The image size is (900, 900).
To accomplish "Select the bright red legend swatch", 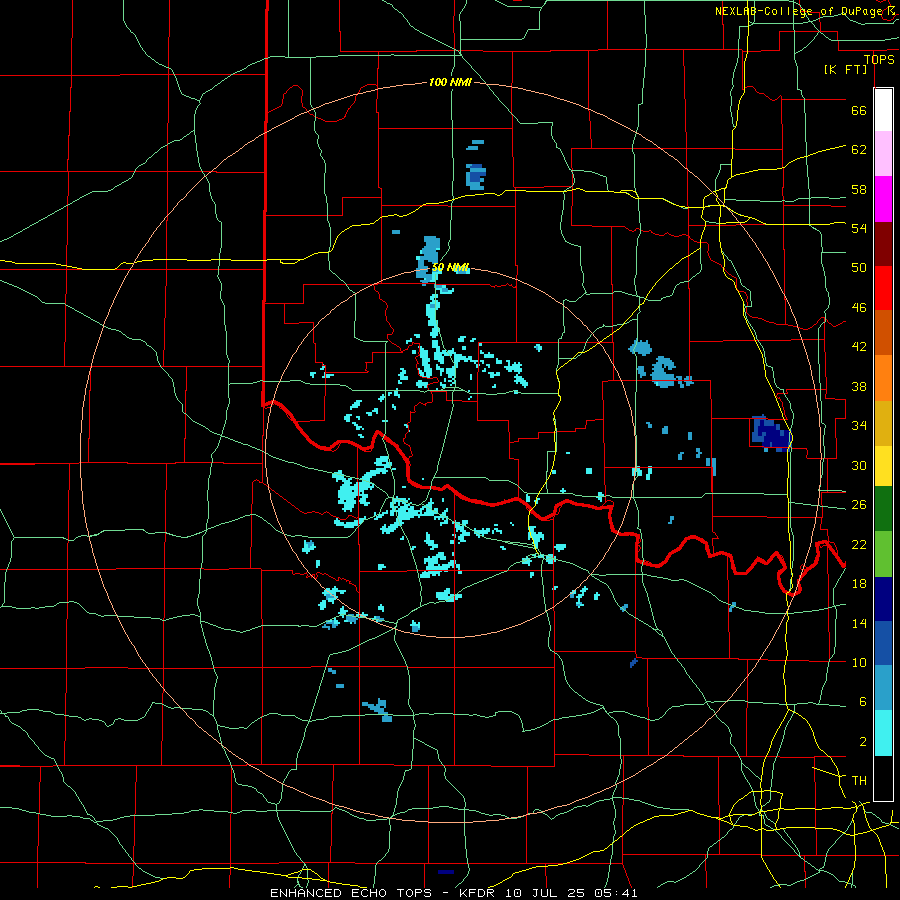I will point(883,288).
